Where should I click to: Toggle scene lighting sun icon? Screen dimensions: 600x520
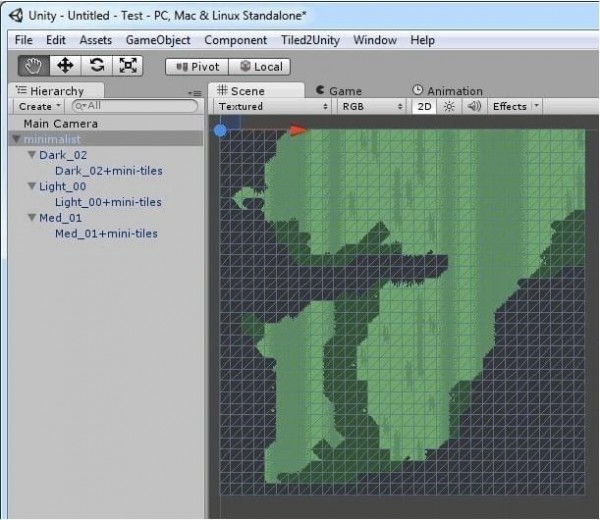point(450,106)
